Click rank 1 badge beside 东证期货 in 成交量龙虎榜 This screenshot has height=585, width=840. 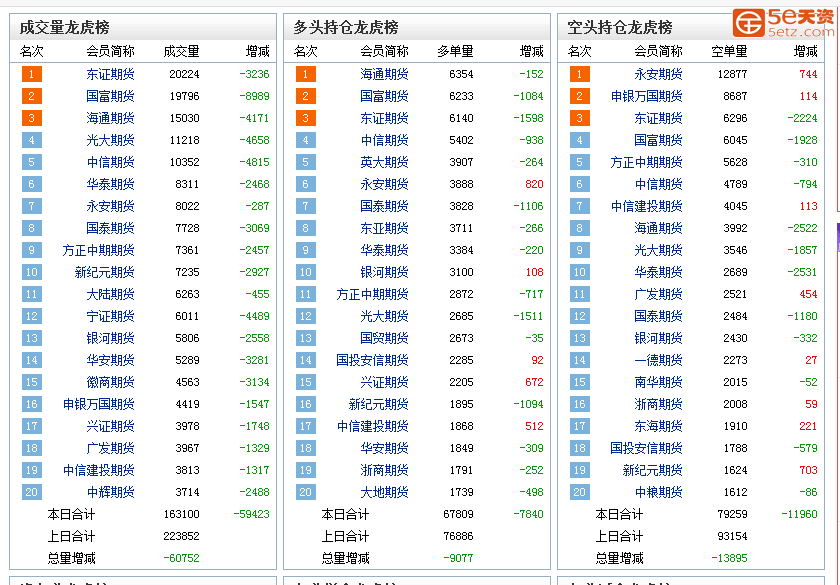(32, 74)
